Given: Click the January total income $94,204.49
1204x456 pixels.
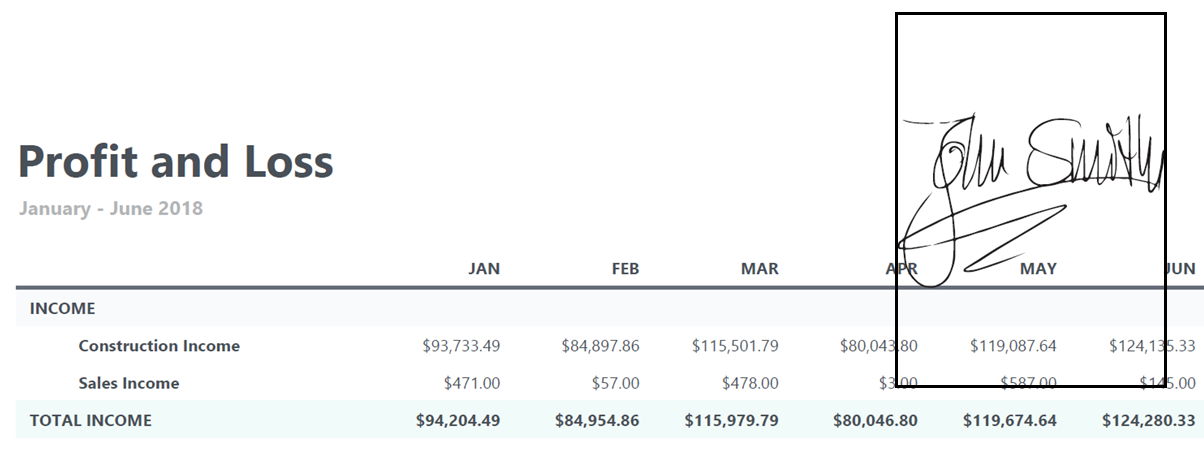Looking at the screenshot, I should pyautogui.click(x=458, y=420).
